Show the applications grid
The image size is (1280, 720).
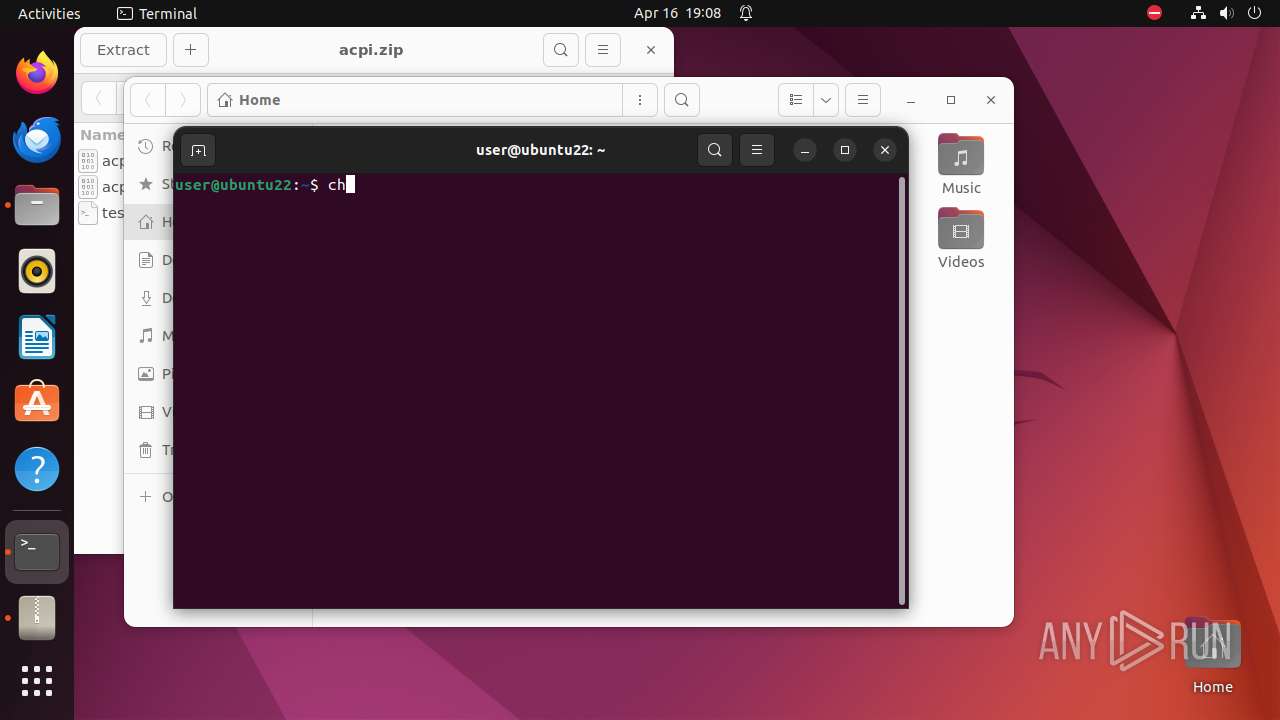(37, 681)
